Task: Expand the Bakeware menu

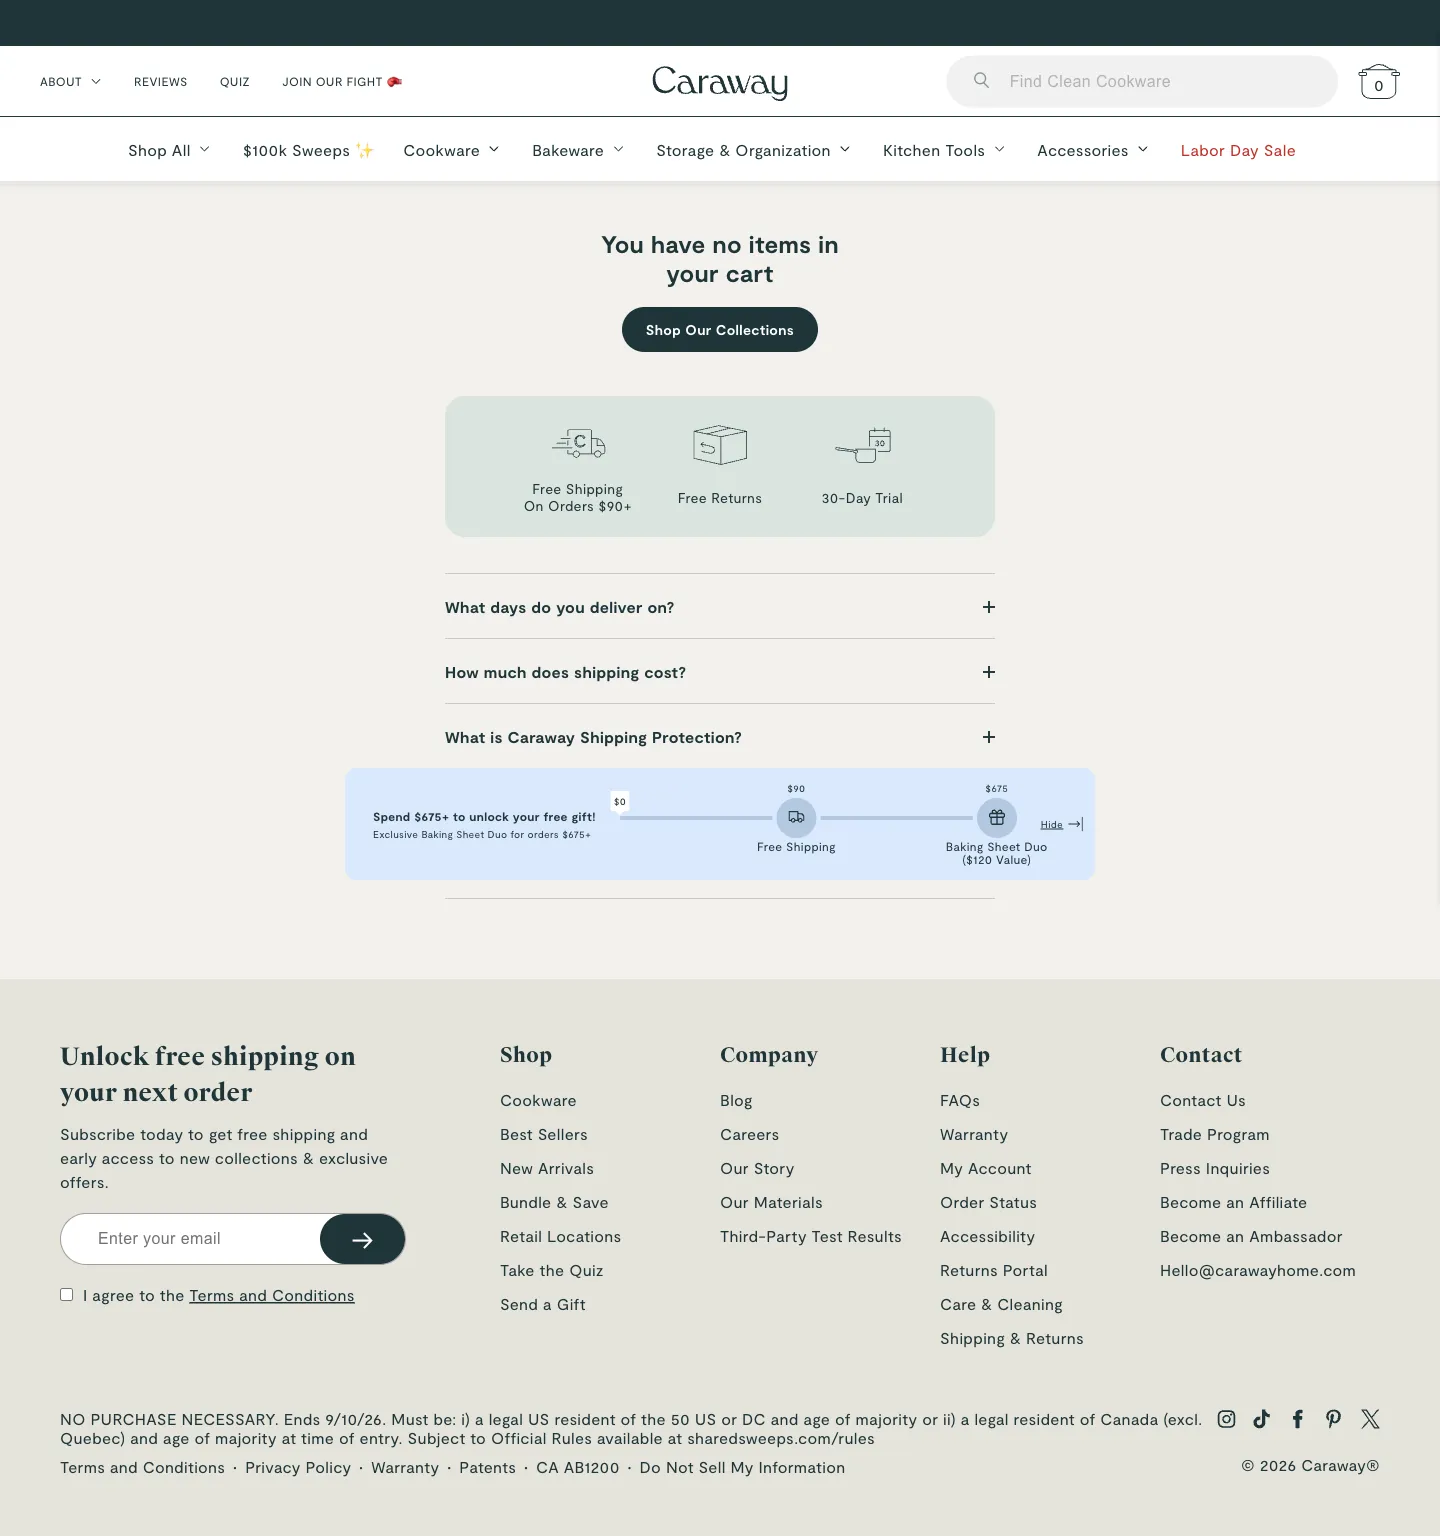Action: [578, 150]
